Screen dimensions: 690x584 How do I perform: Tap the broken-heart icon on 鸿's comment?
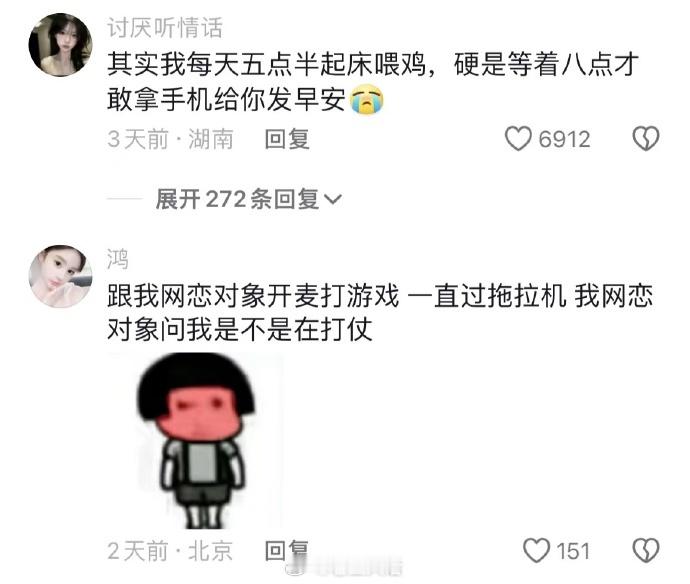[646, 550]
